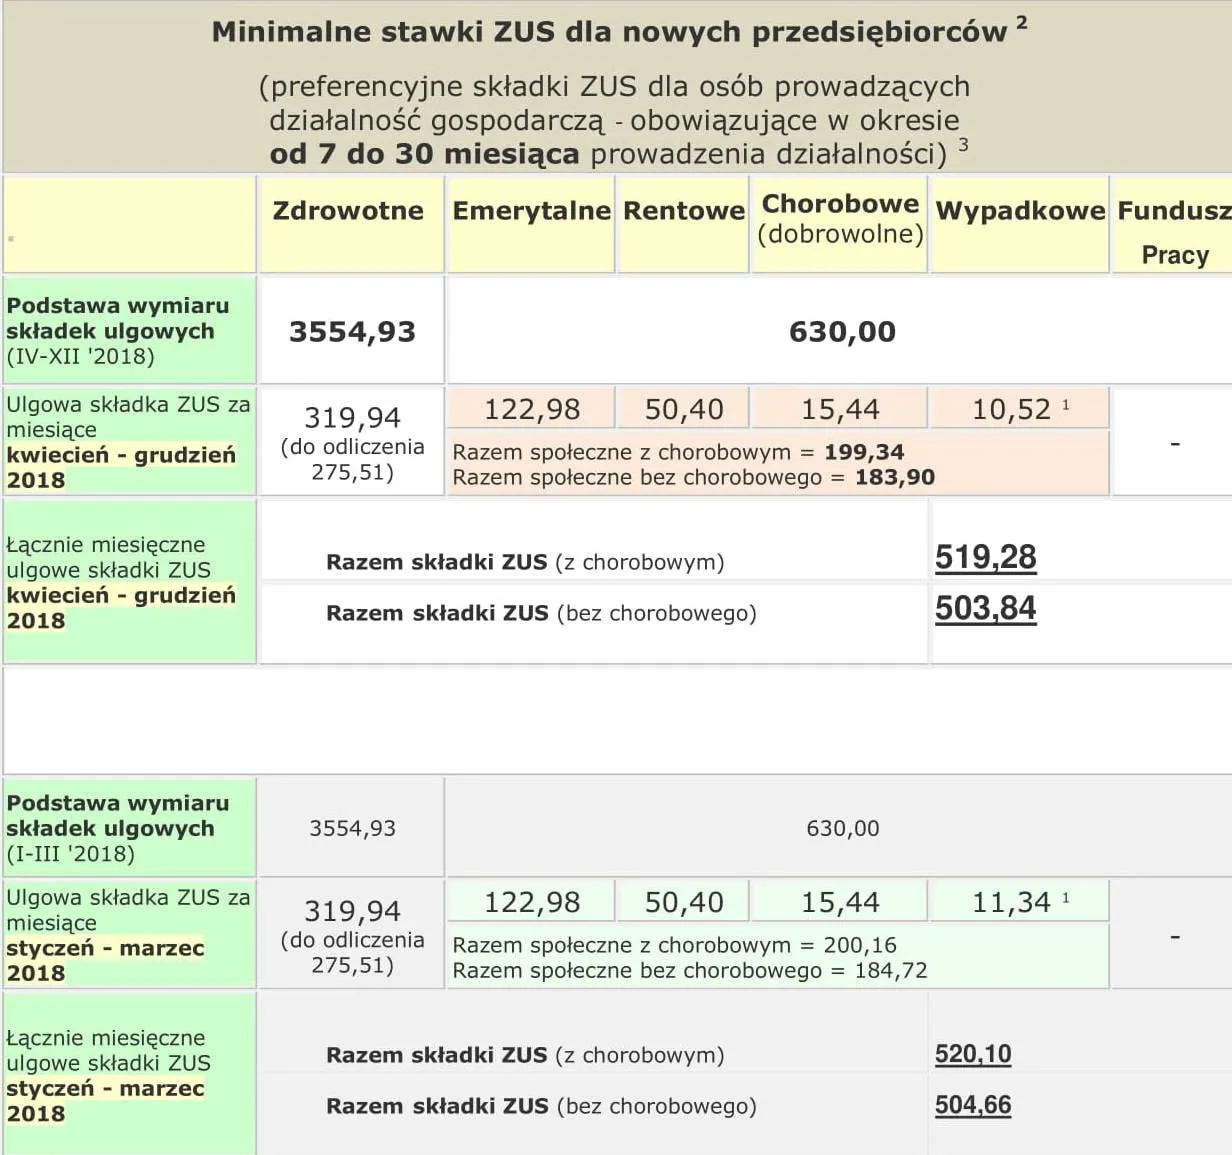Click 122,98 in the styczeń - marzec row
The height and width of the screenshot is (1155, 1232).
click(x=532, y=902)
